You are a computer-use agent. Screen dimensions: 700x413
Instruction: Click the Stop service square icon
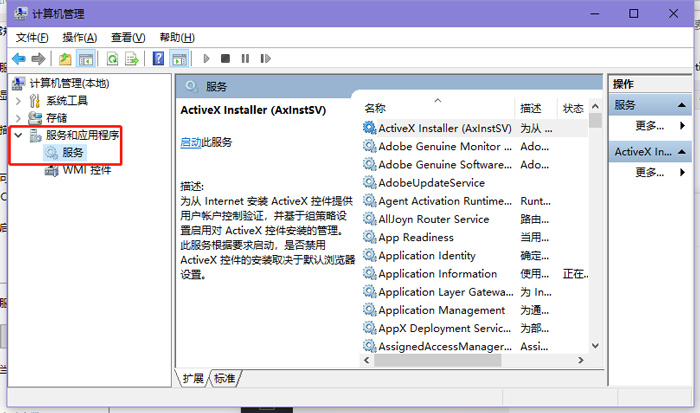pyautogui.click(x=226, y=59)
